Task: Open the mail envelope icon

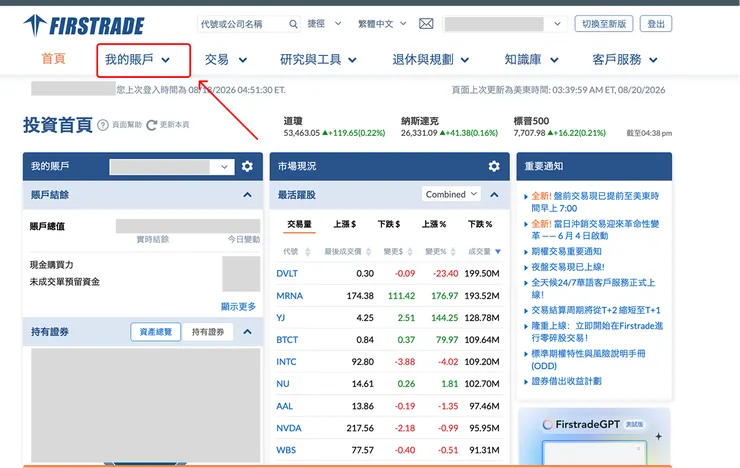Action: click(426, 24)
